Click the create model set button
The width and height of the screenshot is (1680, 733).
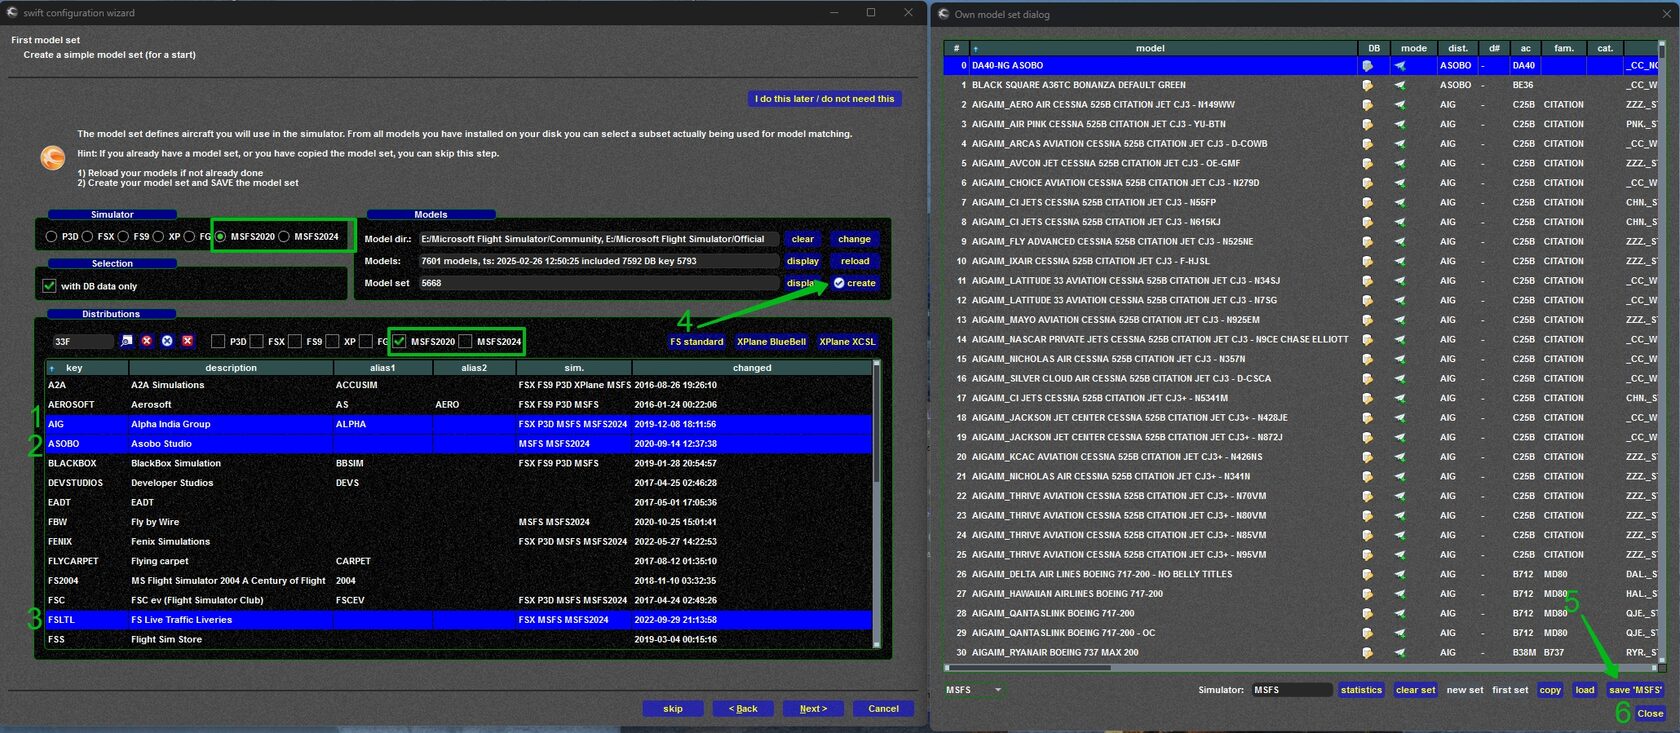(x=855, y=283)
